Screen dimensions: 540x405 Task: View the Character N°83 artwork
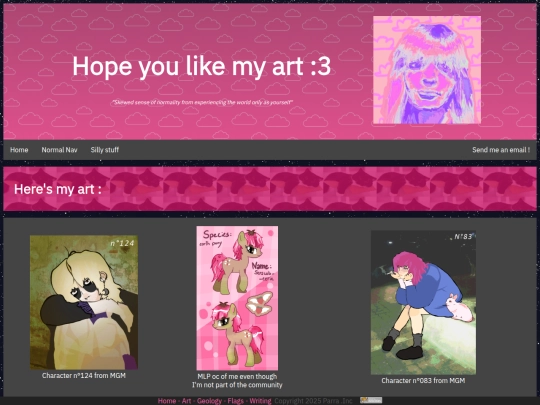423,303
